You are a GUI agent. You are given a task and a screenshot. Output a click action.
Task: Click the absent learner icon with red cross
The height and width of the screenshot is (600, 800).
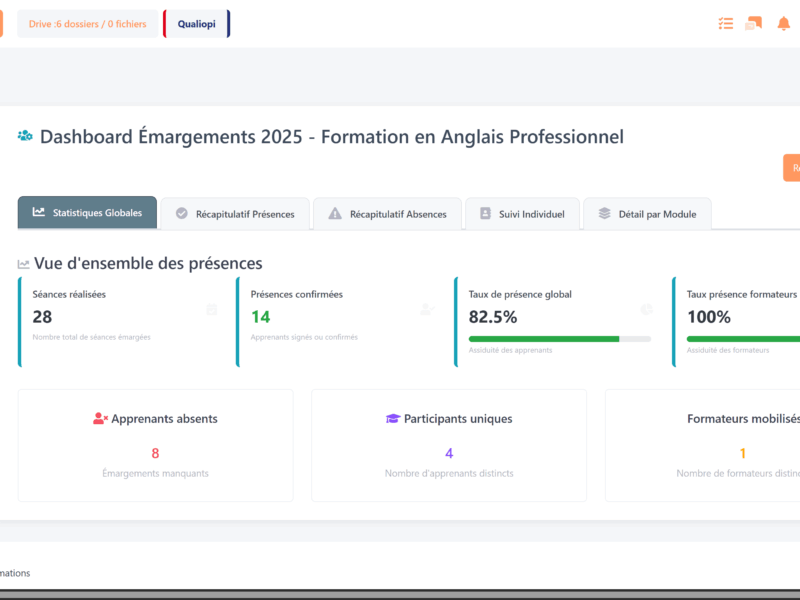pos(100,419)
